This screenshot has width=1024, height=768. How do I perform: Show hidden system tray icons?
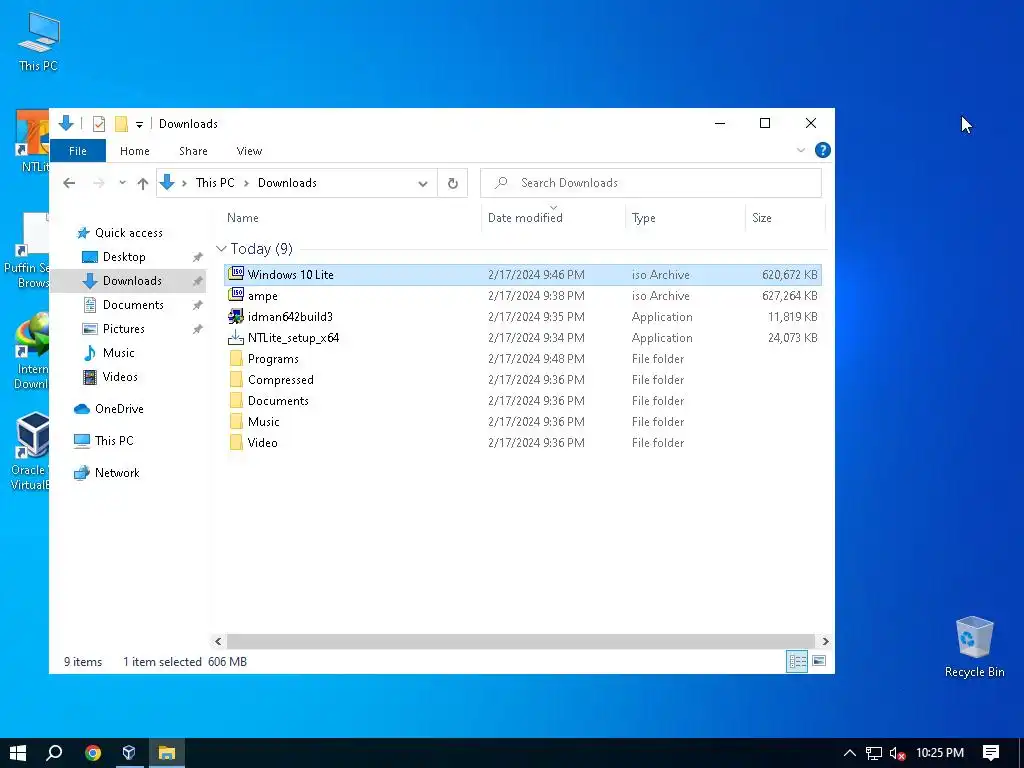point(850,753)
